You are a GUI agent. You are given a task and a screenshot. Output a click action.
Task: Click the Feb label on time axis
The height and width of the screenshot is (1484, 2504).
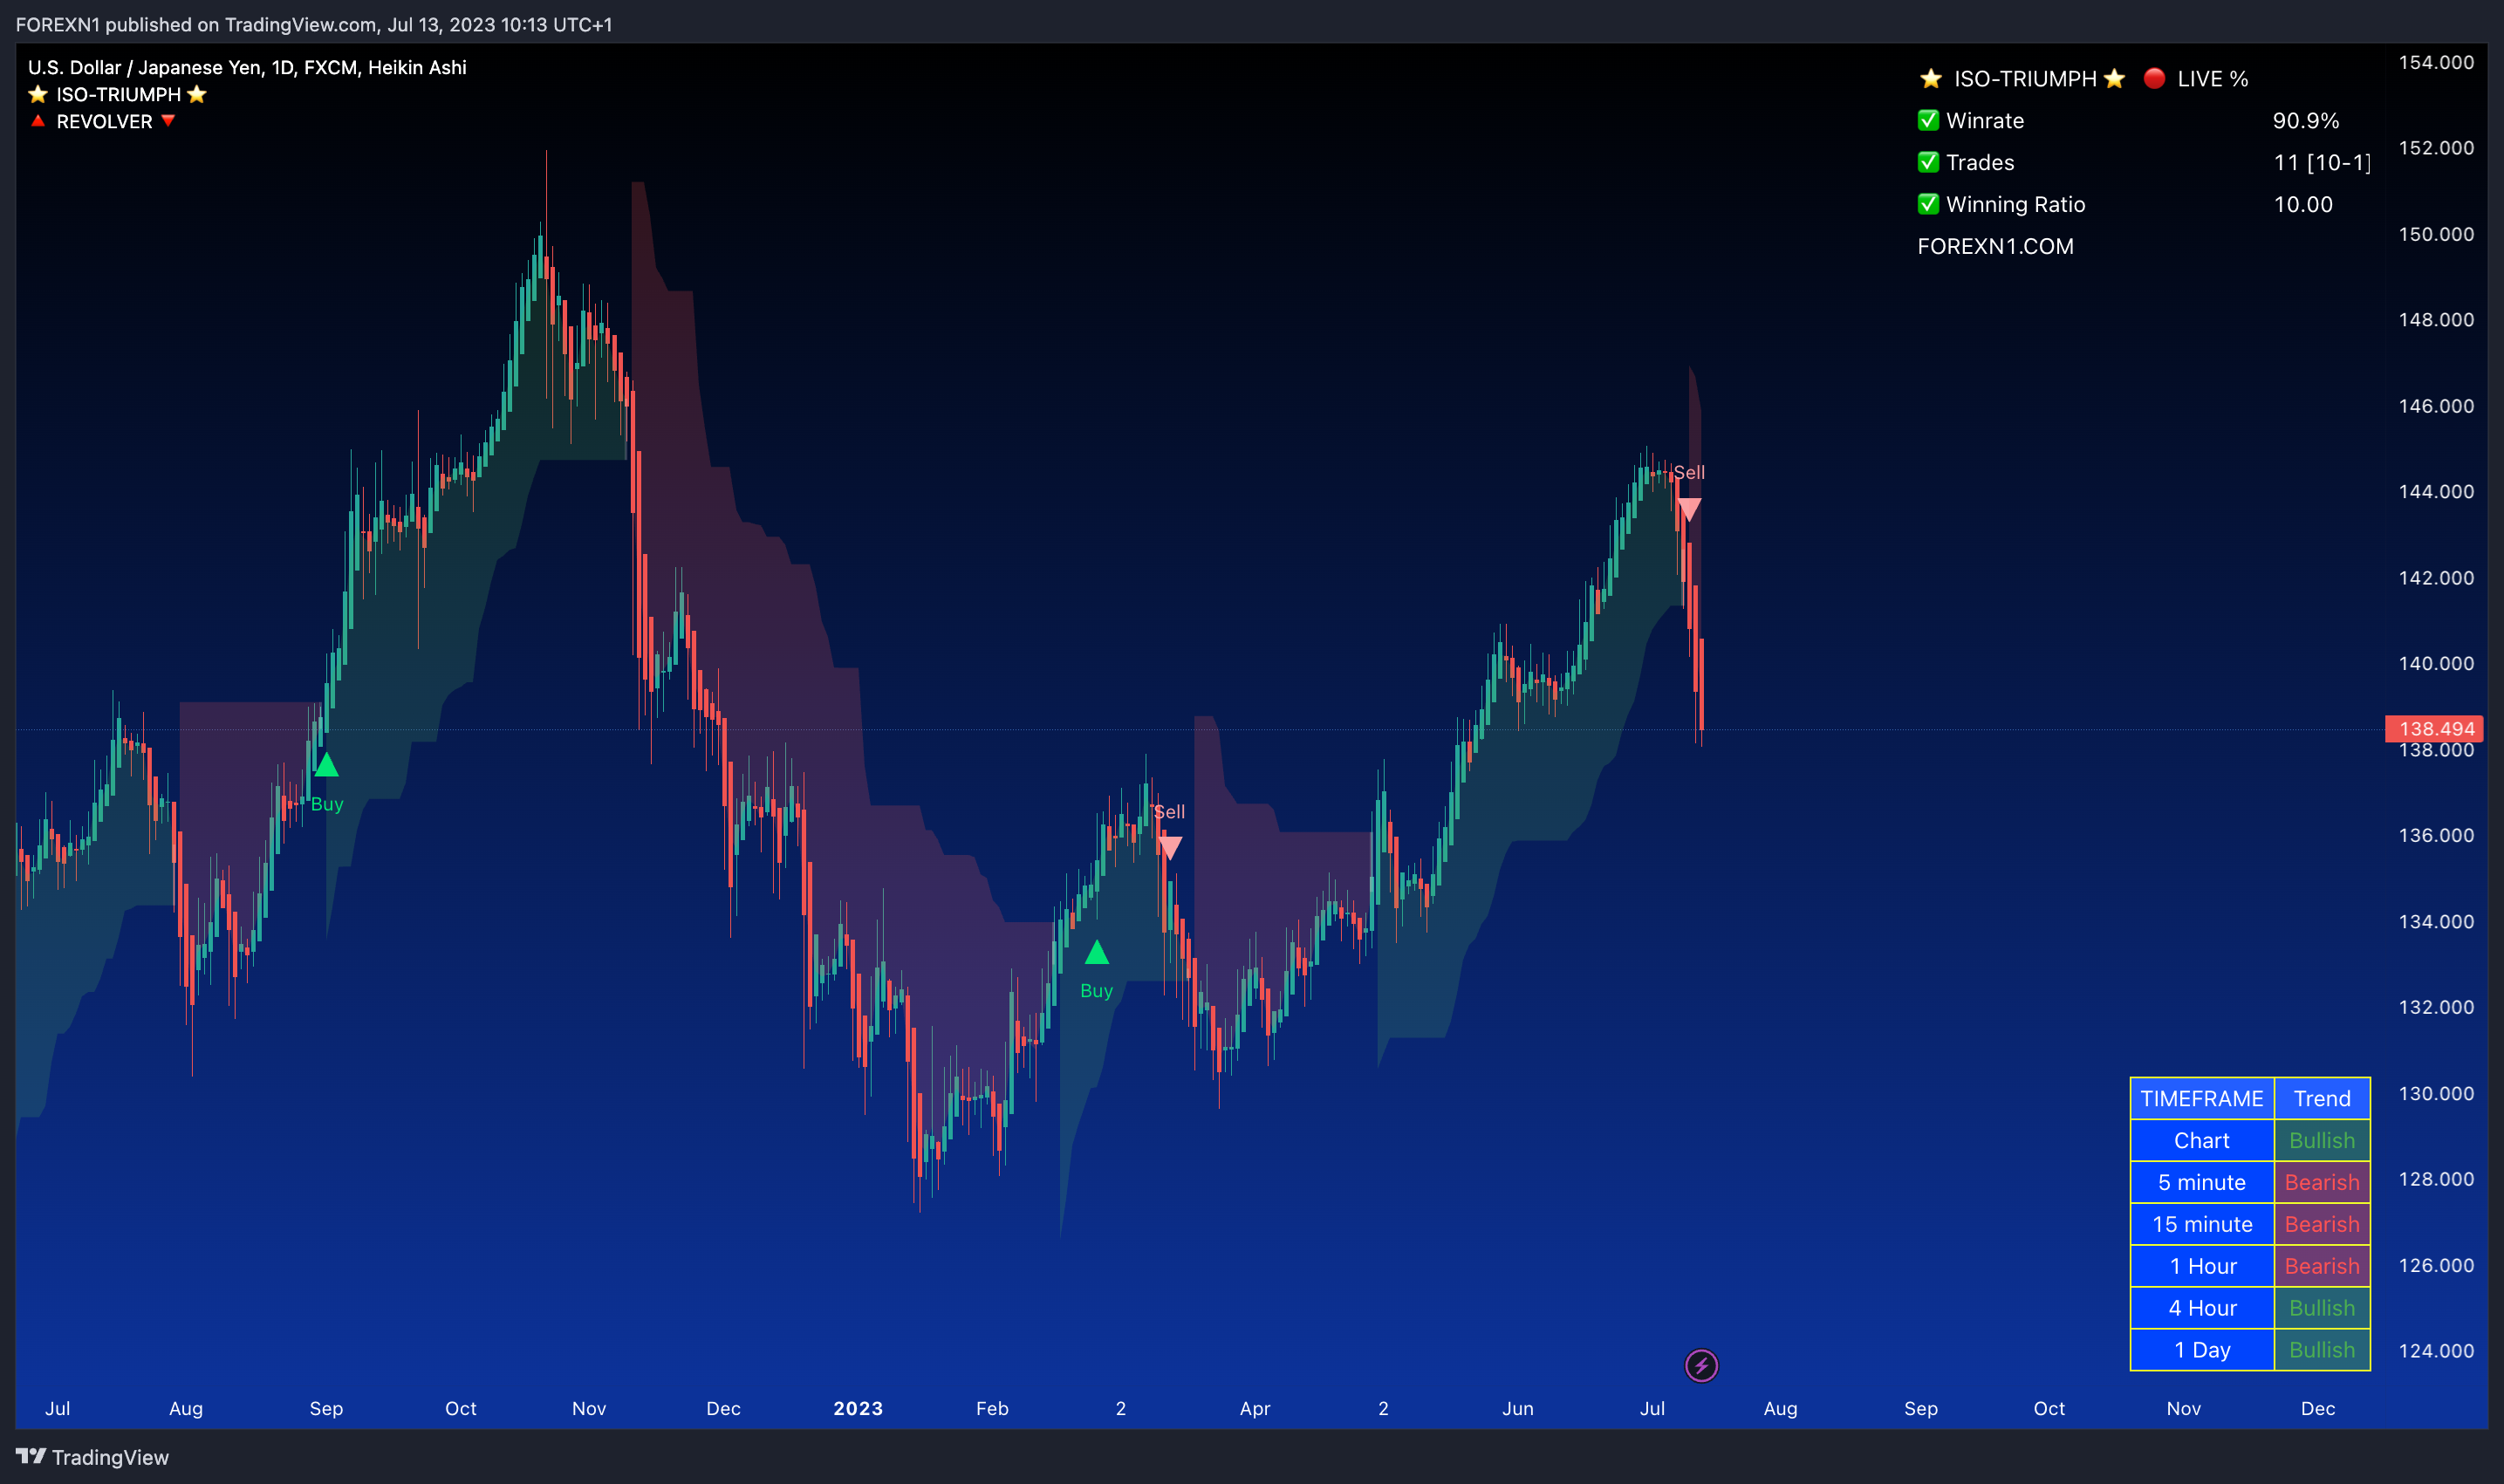(x=991, y=1408)
